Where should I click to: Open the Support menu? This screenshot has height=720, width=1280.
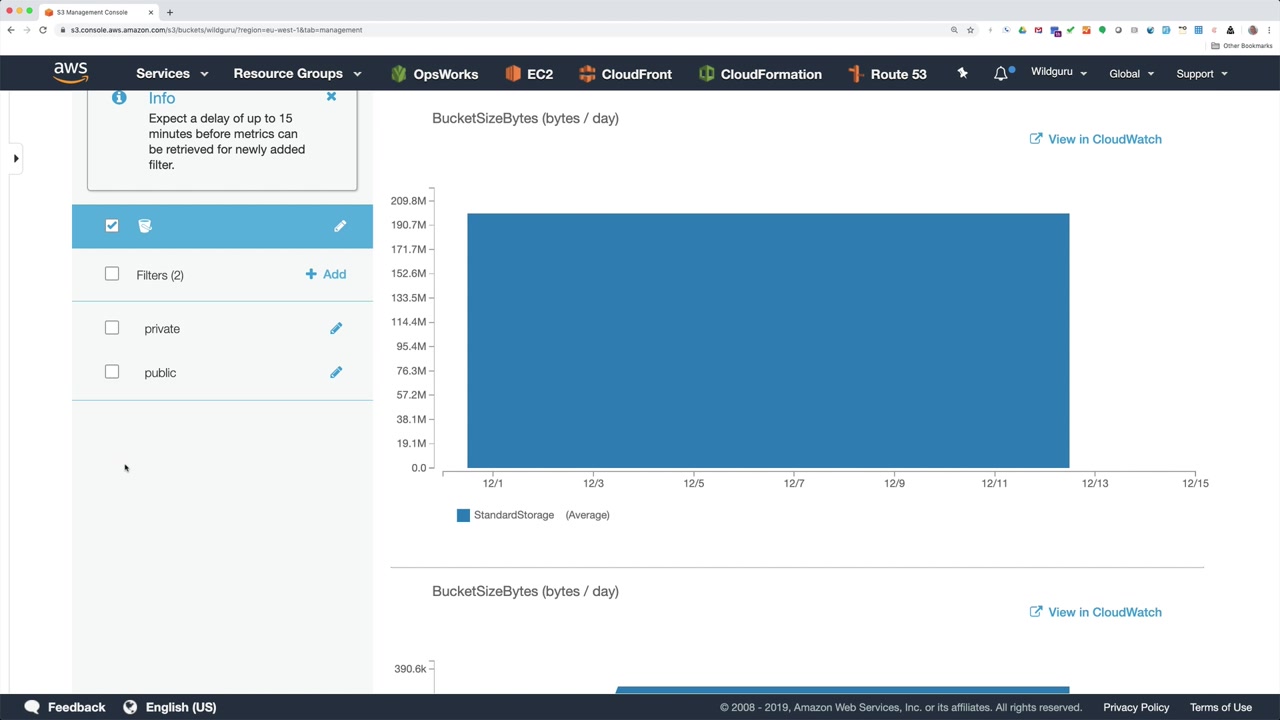click(x=1202, y=74)
